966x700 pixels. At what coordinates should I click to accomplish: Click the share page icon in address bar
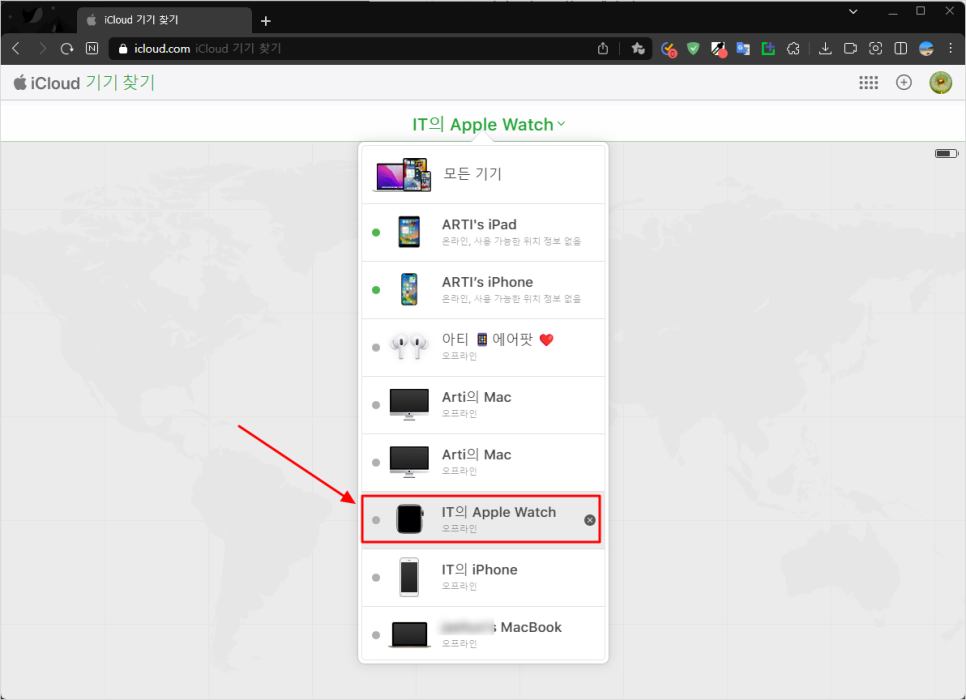[603, 48]
